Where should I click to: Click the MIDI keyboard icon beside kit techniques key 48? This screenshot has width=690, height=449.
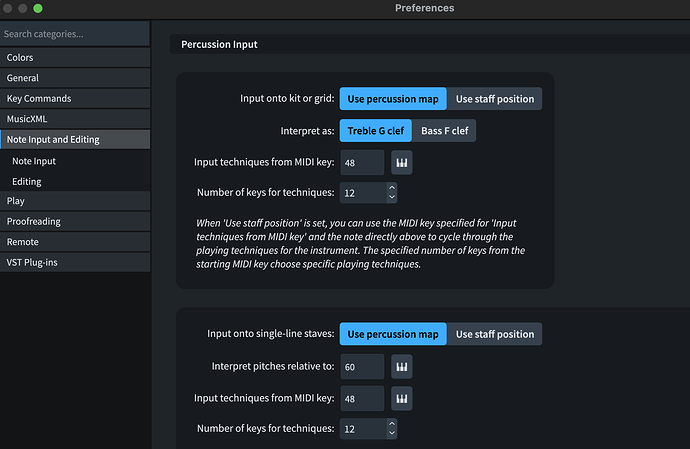click(402, 163)
